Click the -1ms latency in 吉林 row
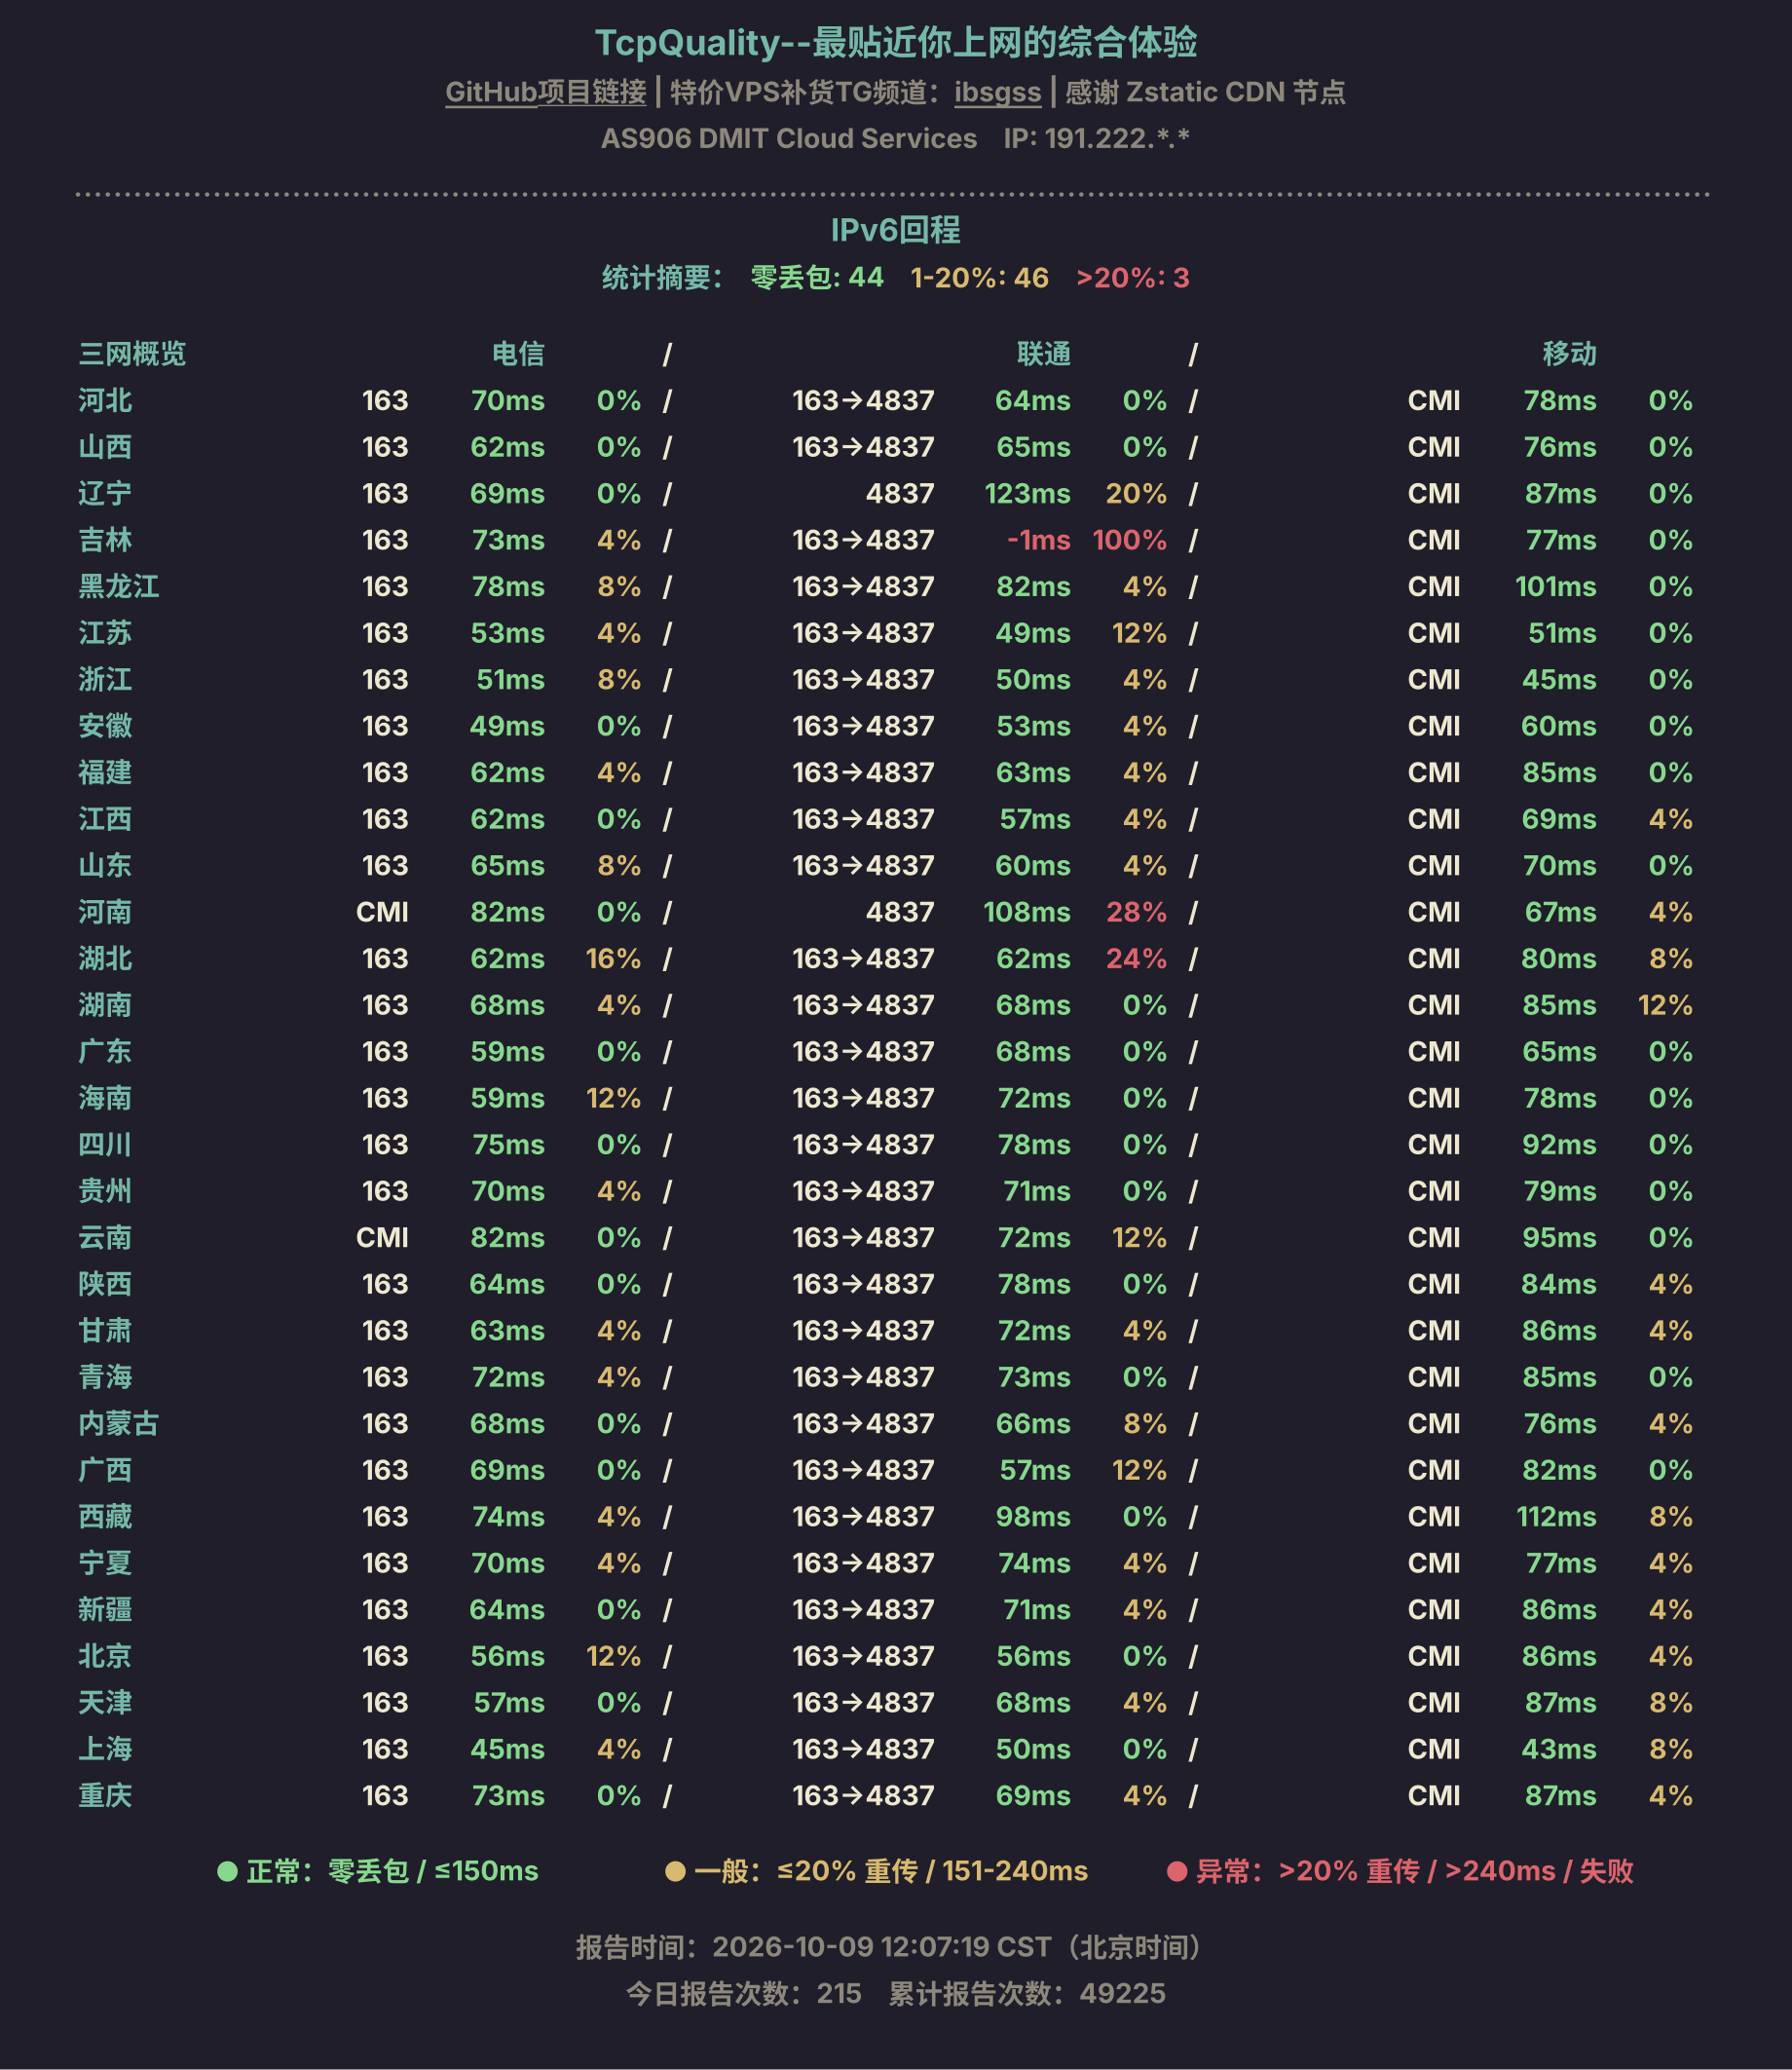Image resolution: width=1792 pixels, height=2070 pixels. pos(1039,540)
